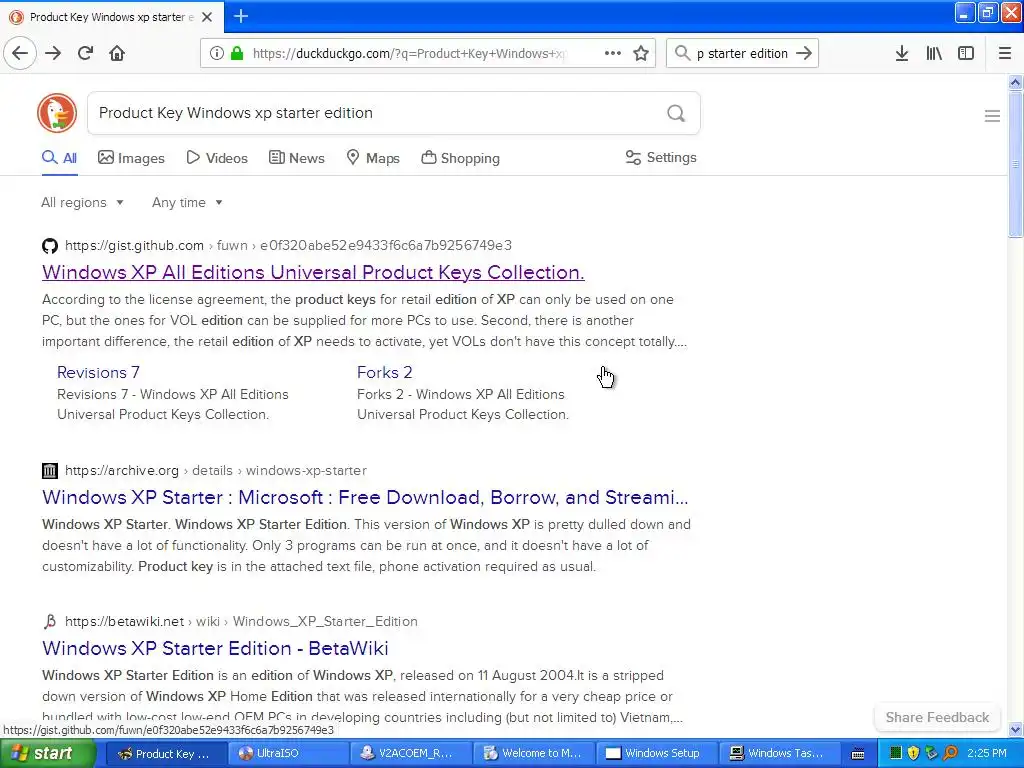View the green padlock connection details
Screen dimensions: 1024x768
click(x=236, y=54)
